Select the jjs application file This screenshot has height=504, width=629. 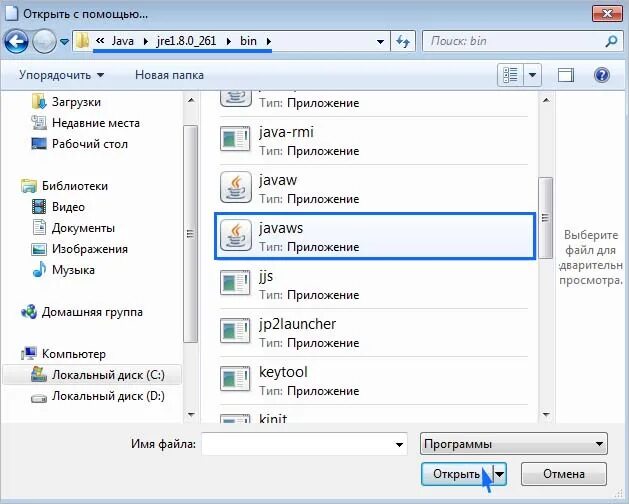pyautogui.click(x=373, y=285)
